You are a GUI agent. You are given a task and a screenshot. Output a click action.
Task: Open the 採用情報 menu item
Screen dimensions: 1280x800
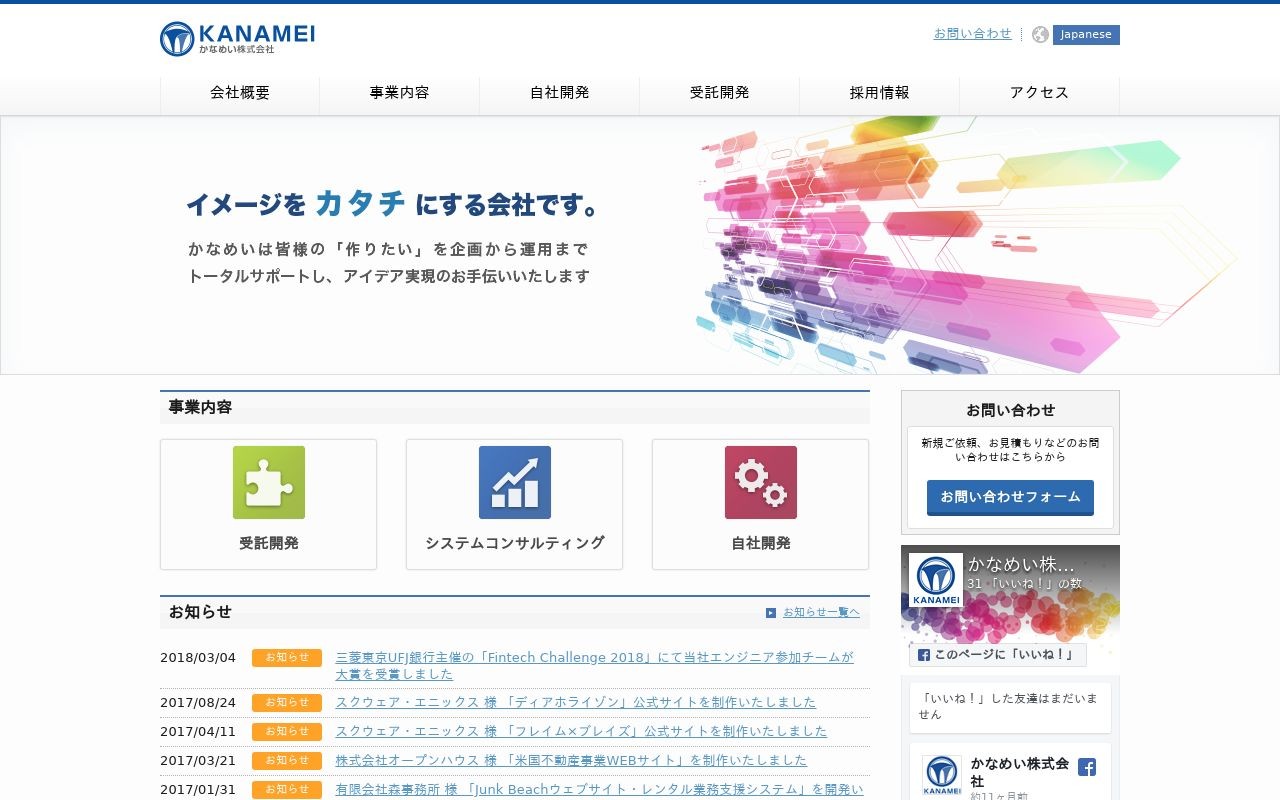click(880, 93)
